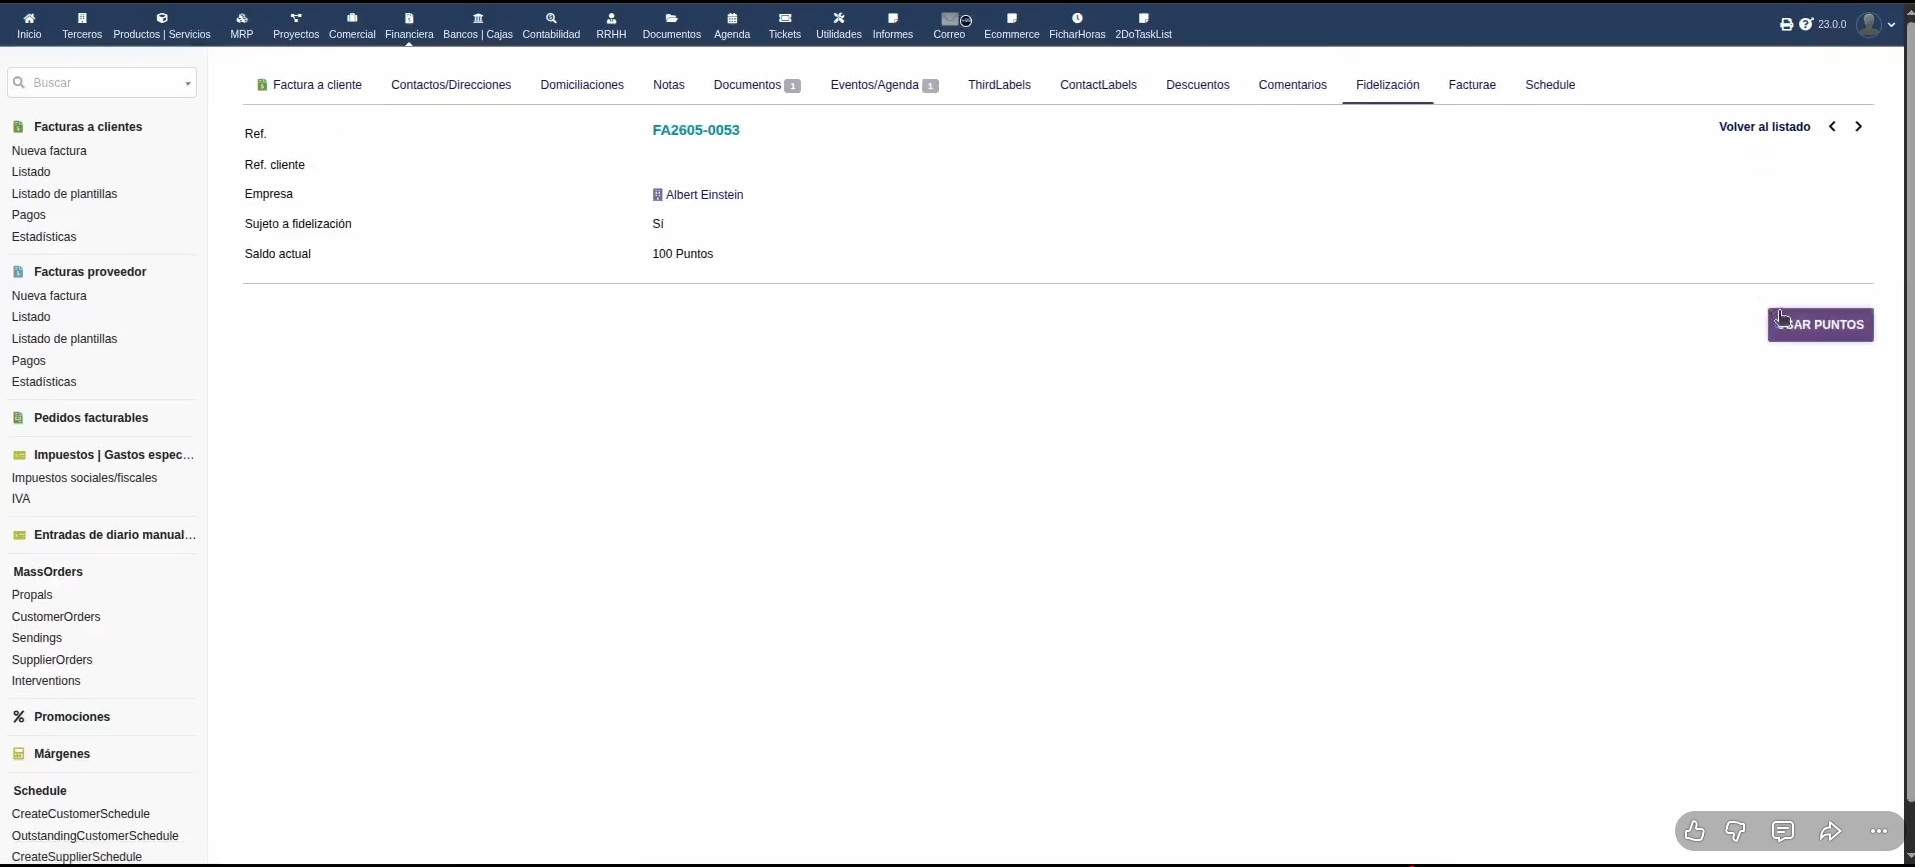This screenshot has height=867, width=1915.
Task: Click the thumbs down feedback icon
Action: coord(1735,831)
